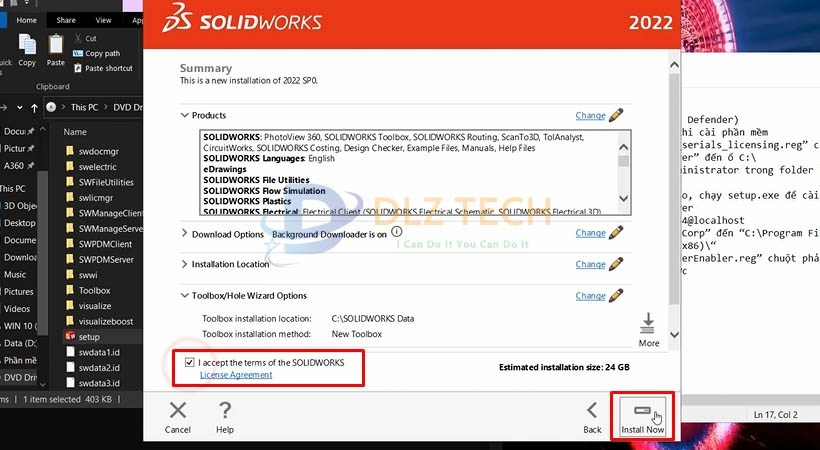Click summary pane scroll down arrow

tap(675, 334)
